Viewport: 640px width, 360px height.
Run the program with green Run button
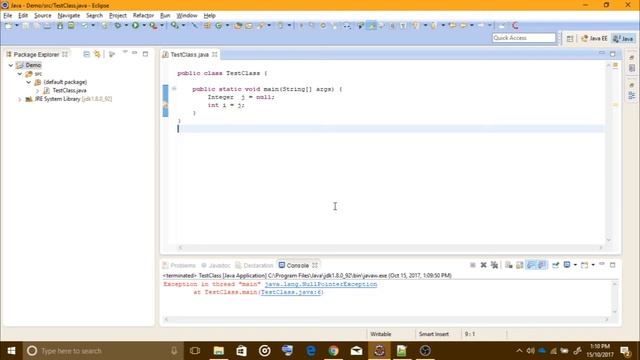coord(135,25)
